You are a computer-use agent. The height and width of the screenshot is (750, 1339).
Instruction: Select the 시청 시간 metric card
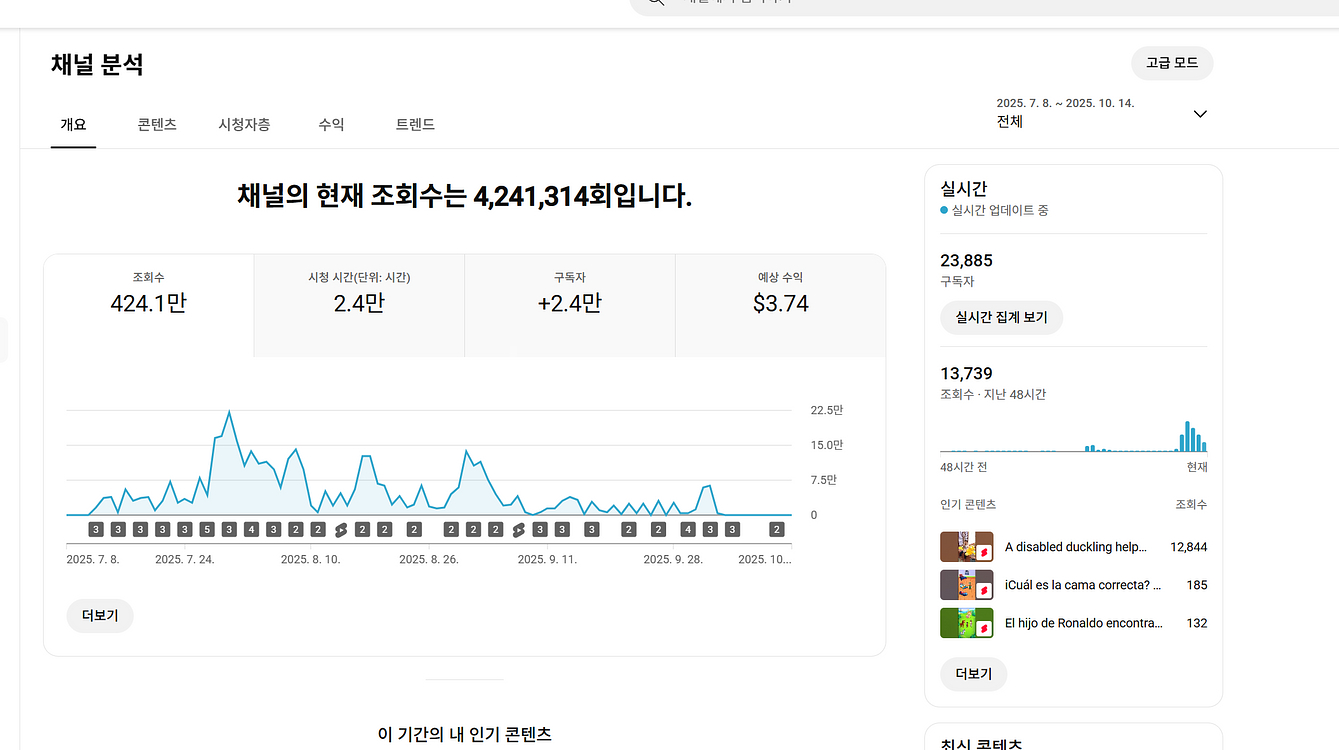click(x=359, y=305)
